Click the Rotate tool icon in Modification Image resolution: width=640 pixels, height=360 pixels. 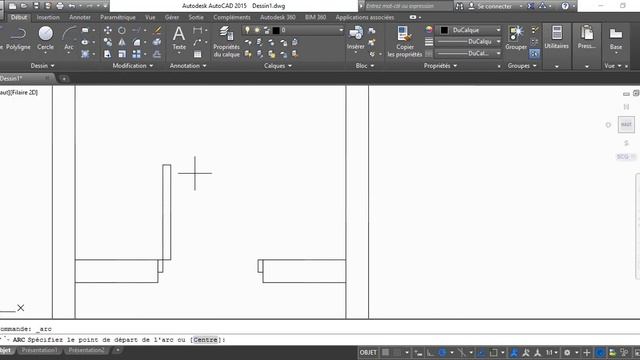122,30
